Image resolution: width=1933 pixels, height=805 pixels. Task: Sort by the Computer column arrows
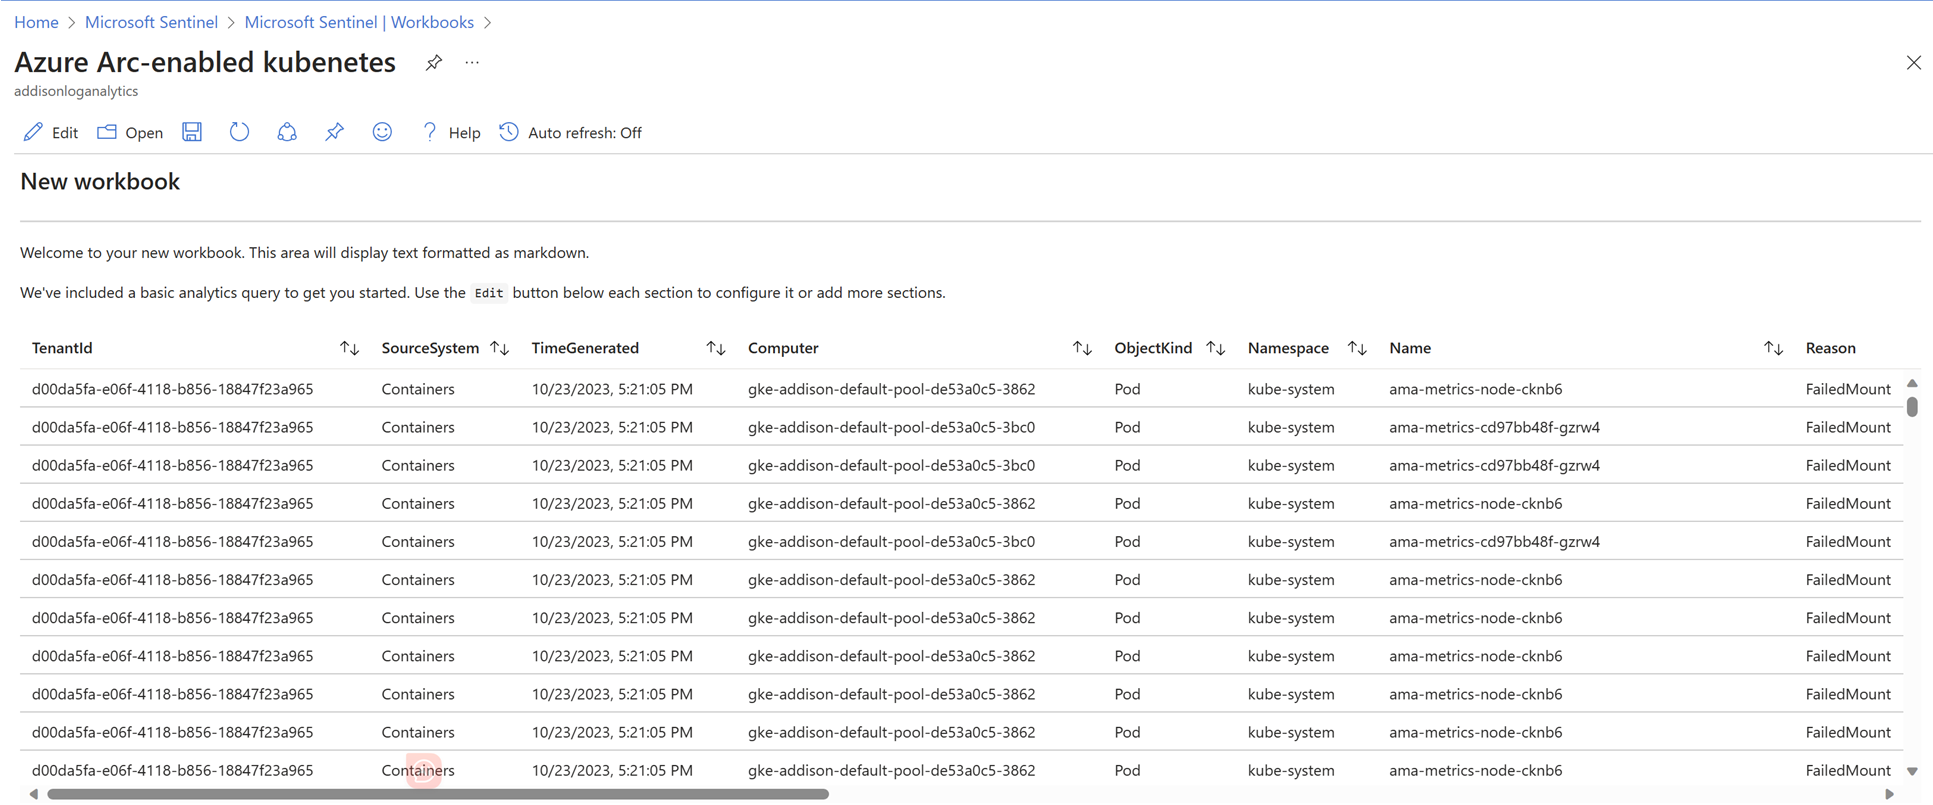pos(1082,348)
